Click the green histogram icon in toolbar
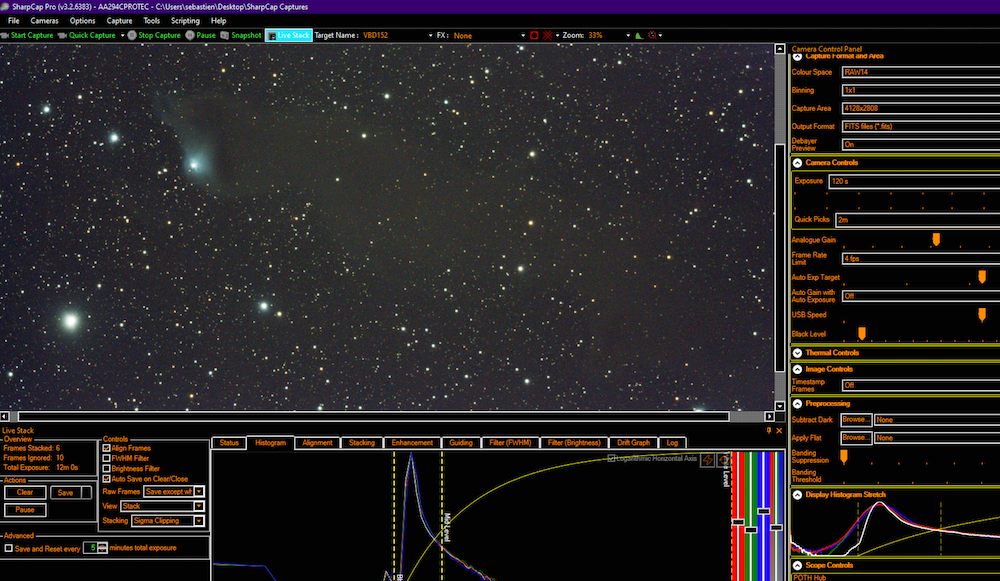This screenshot has width=1000, height=581. tap(639, 35)
